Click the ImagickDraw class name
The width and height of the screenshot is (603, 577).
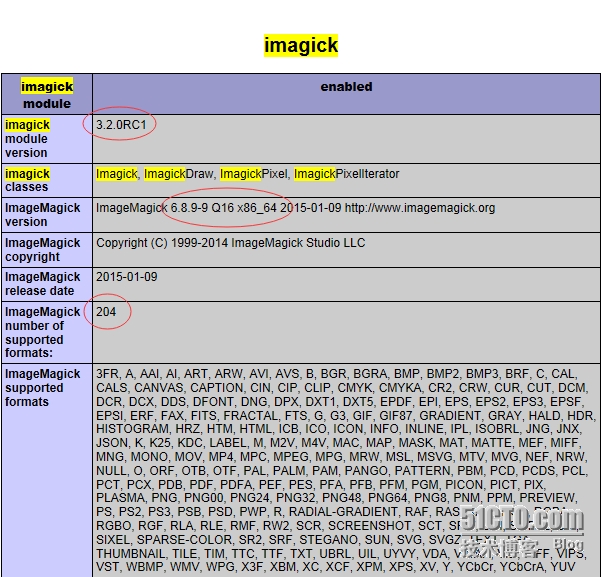[178, 174]
